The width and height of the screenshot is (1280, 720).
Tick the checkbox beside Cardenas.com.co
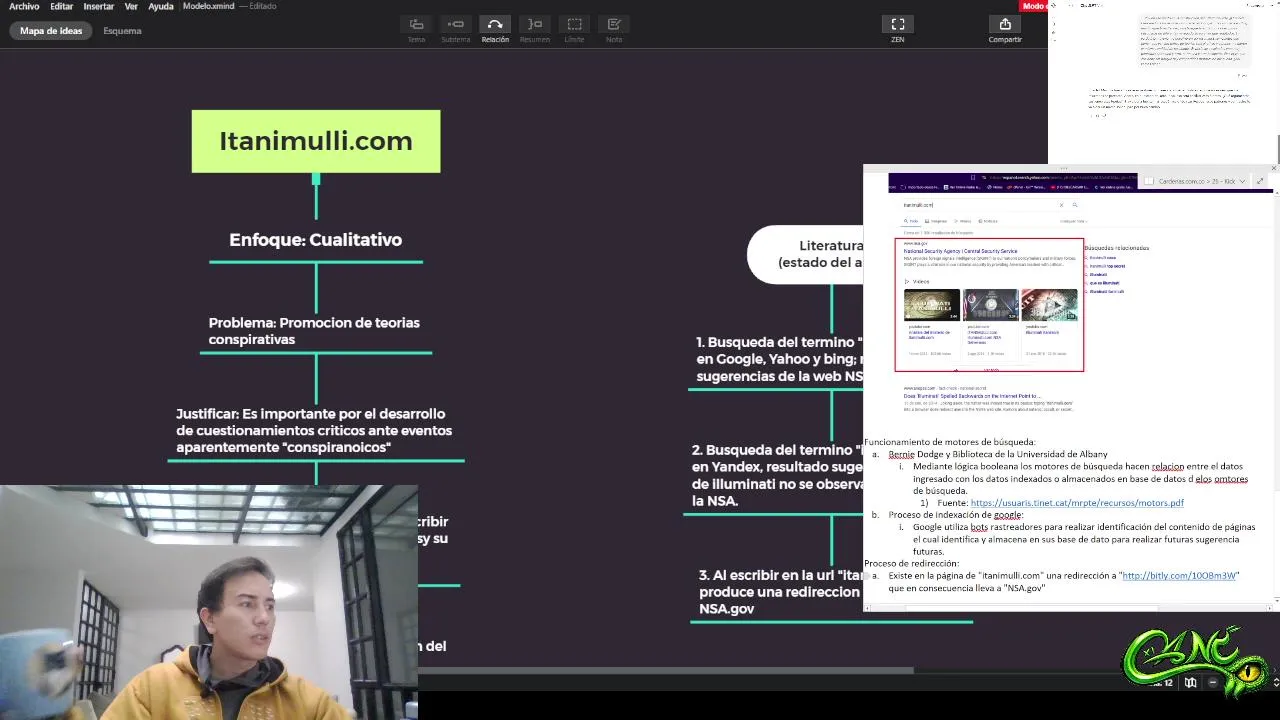[x=1149, y=181]
